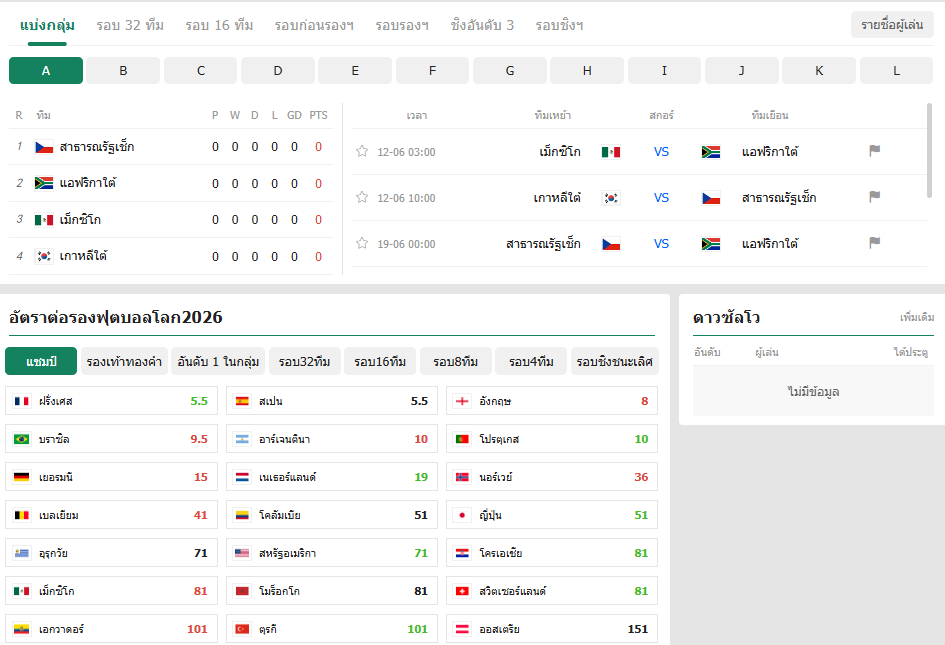Toggle favorite star for 19-06 00:00 match
The image size is (945, 645).
pos(362,243)
